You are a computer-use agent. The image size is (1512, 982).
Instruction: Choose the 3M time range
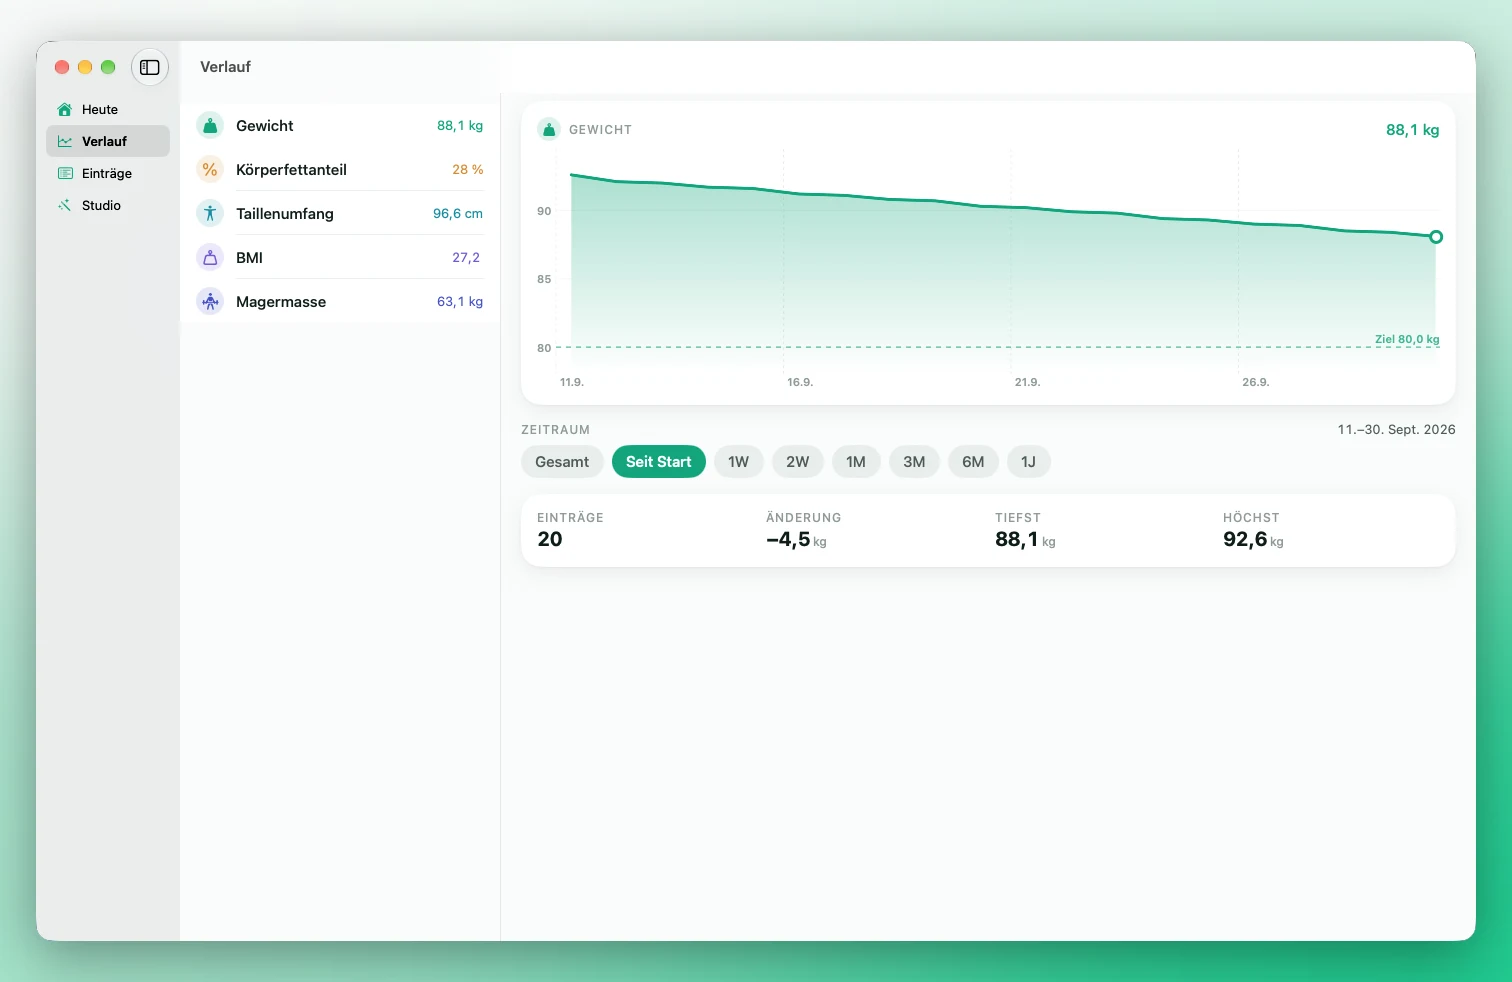914,462
